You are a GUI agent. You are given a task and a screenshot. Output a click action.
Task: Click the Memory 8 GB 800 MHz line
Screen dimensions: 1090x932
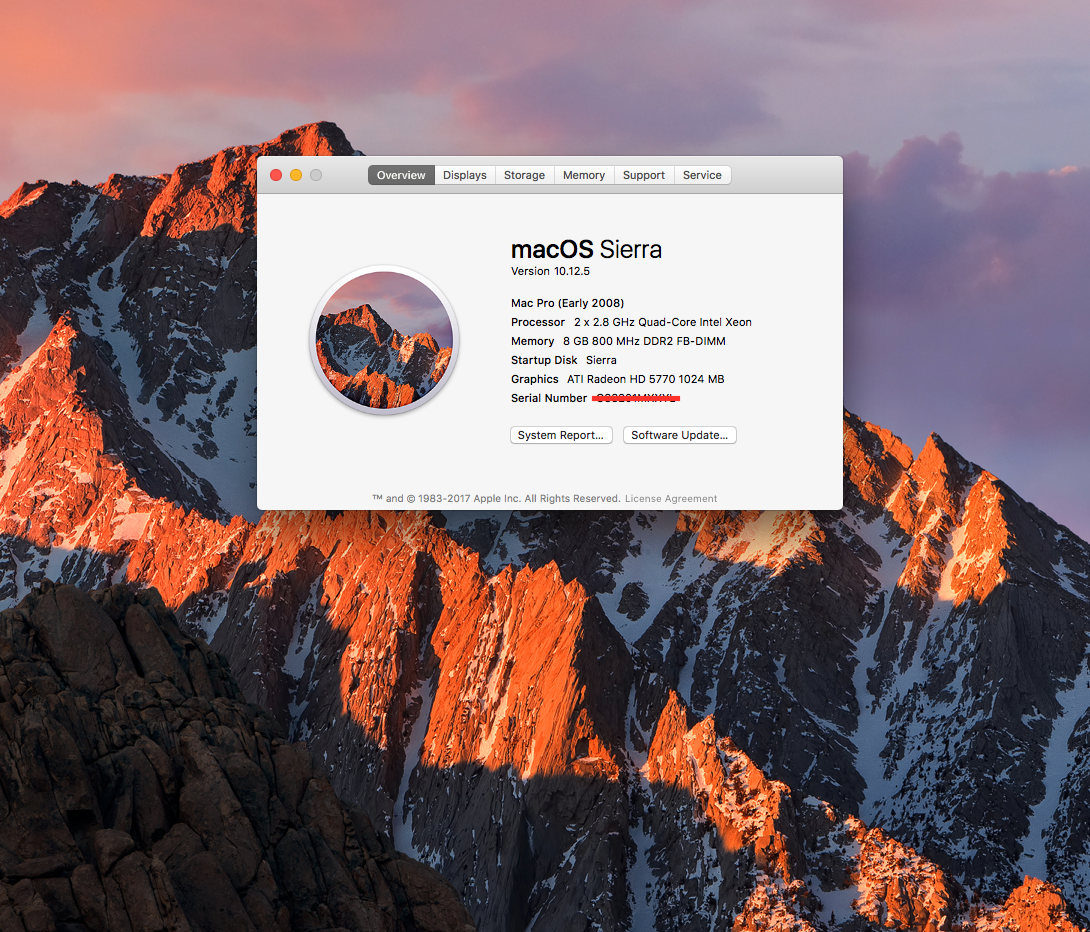tap(618, 341)
